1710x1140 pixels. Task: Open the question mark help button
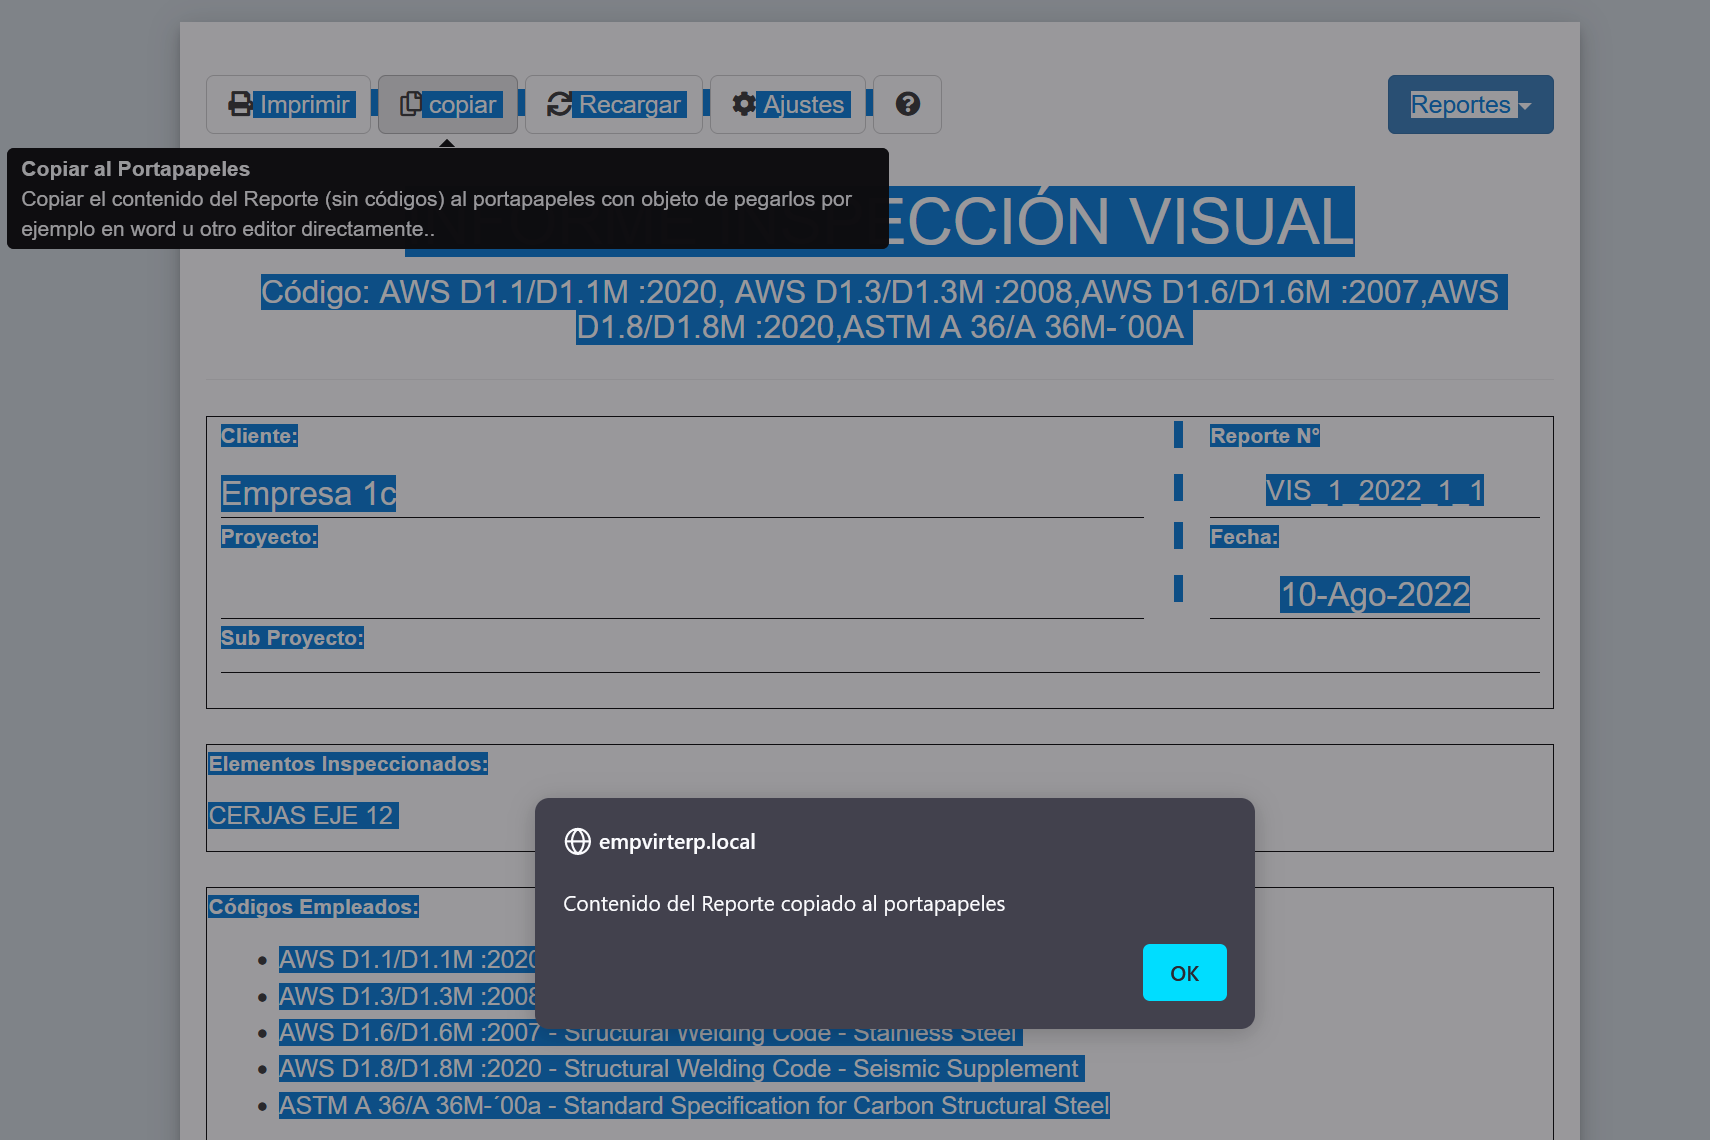pos(907,104)
